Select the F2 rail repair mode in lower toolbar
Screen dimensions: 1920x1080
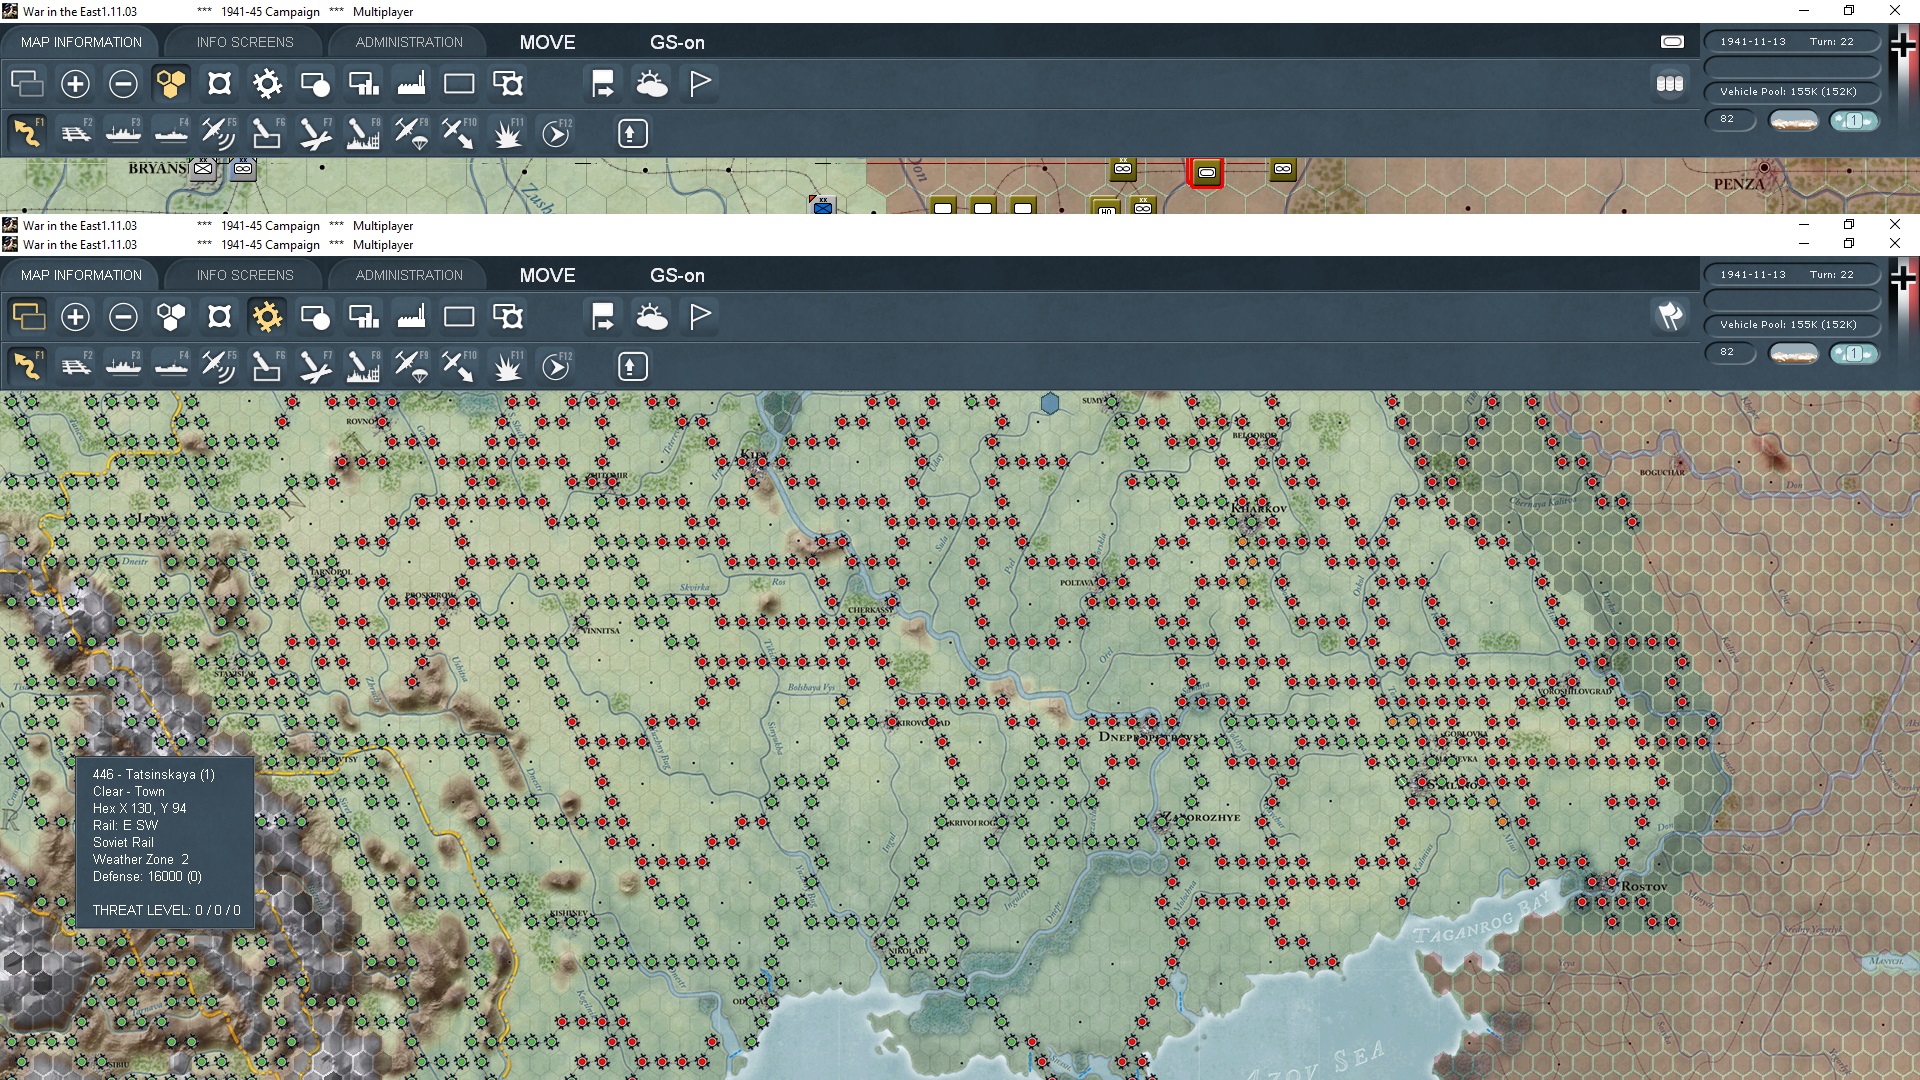click(76, 367)
